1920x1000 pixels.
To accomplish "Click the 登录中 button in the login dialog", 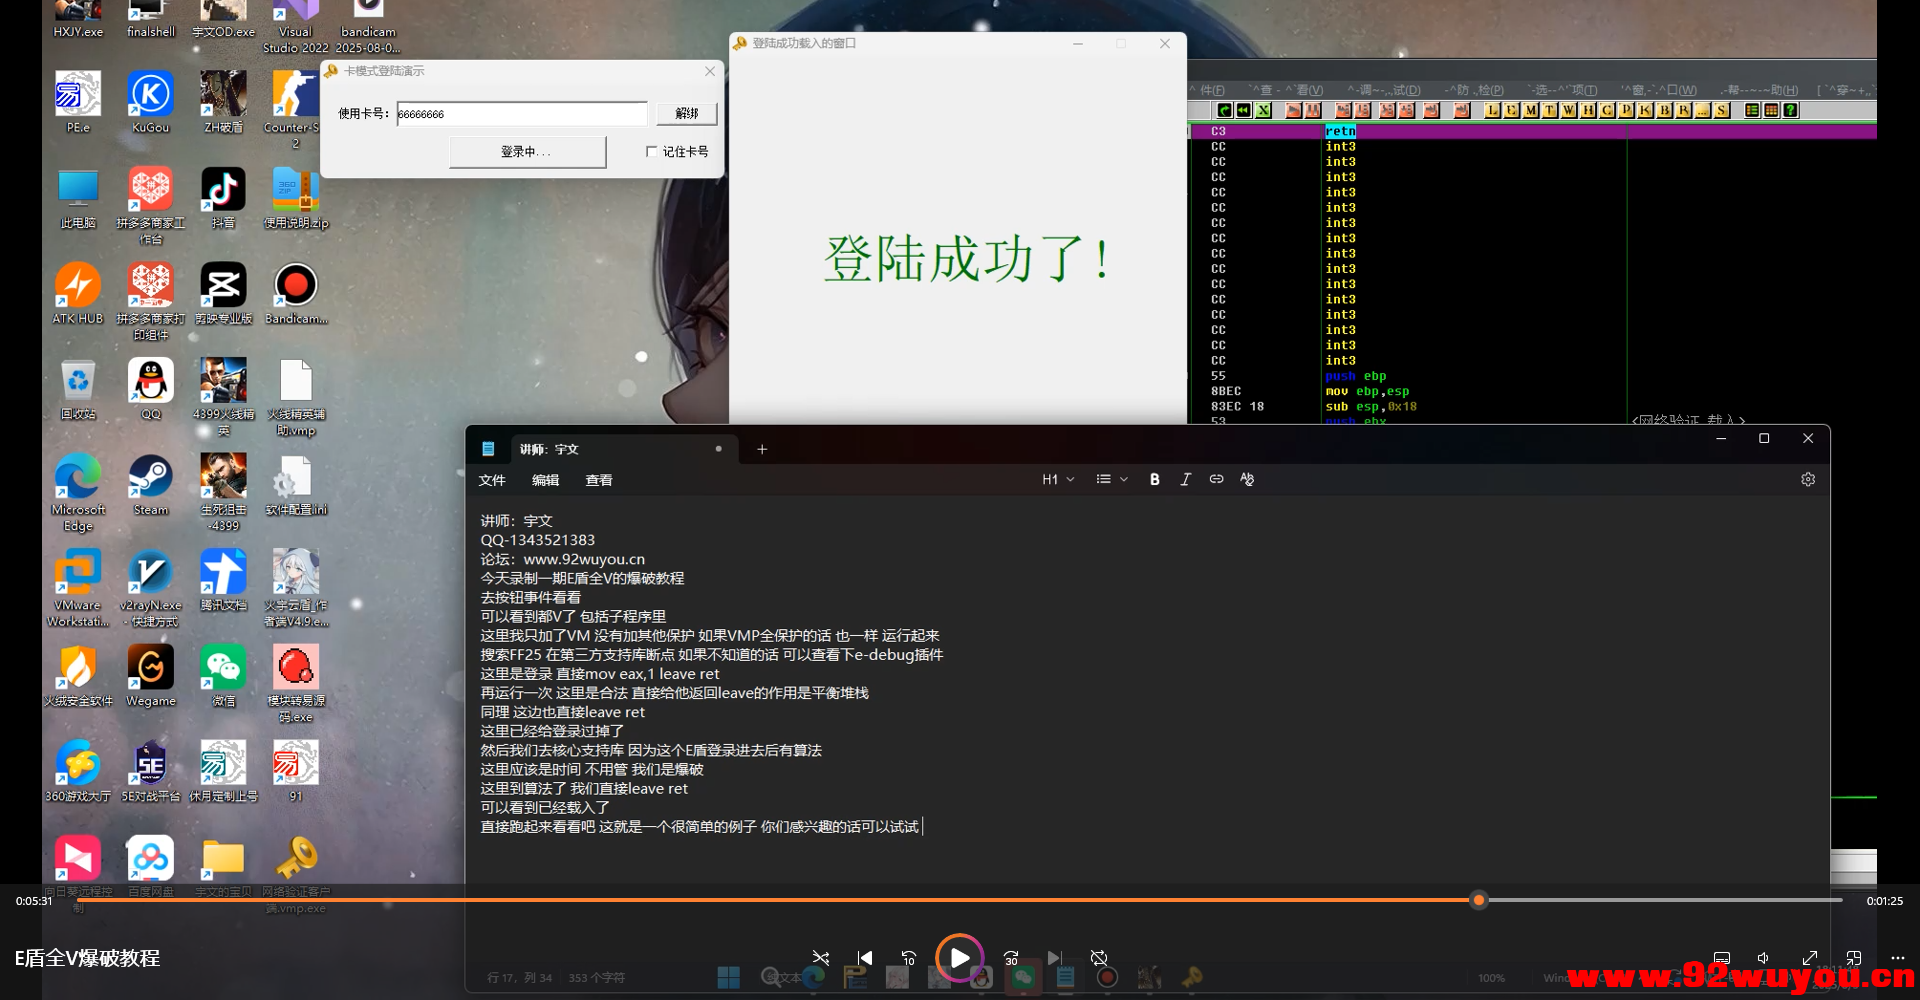I will (526, 151).
